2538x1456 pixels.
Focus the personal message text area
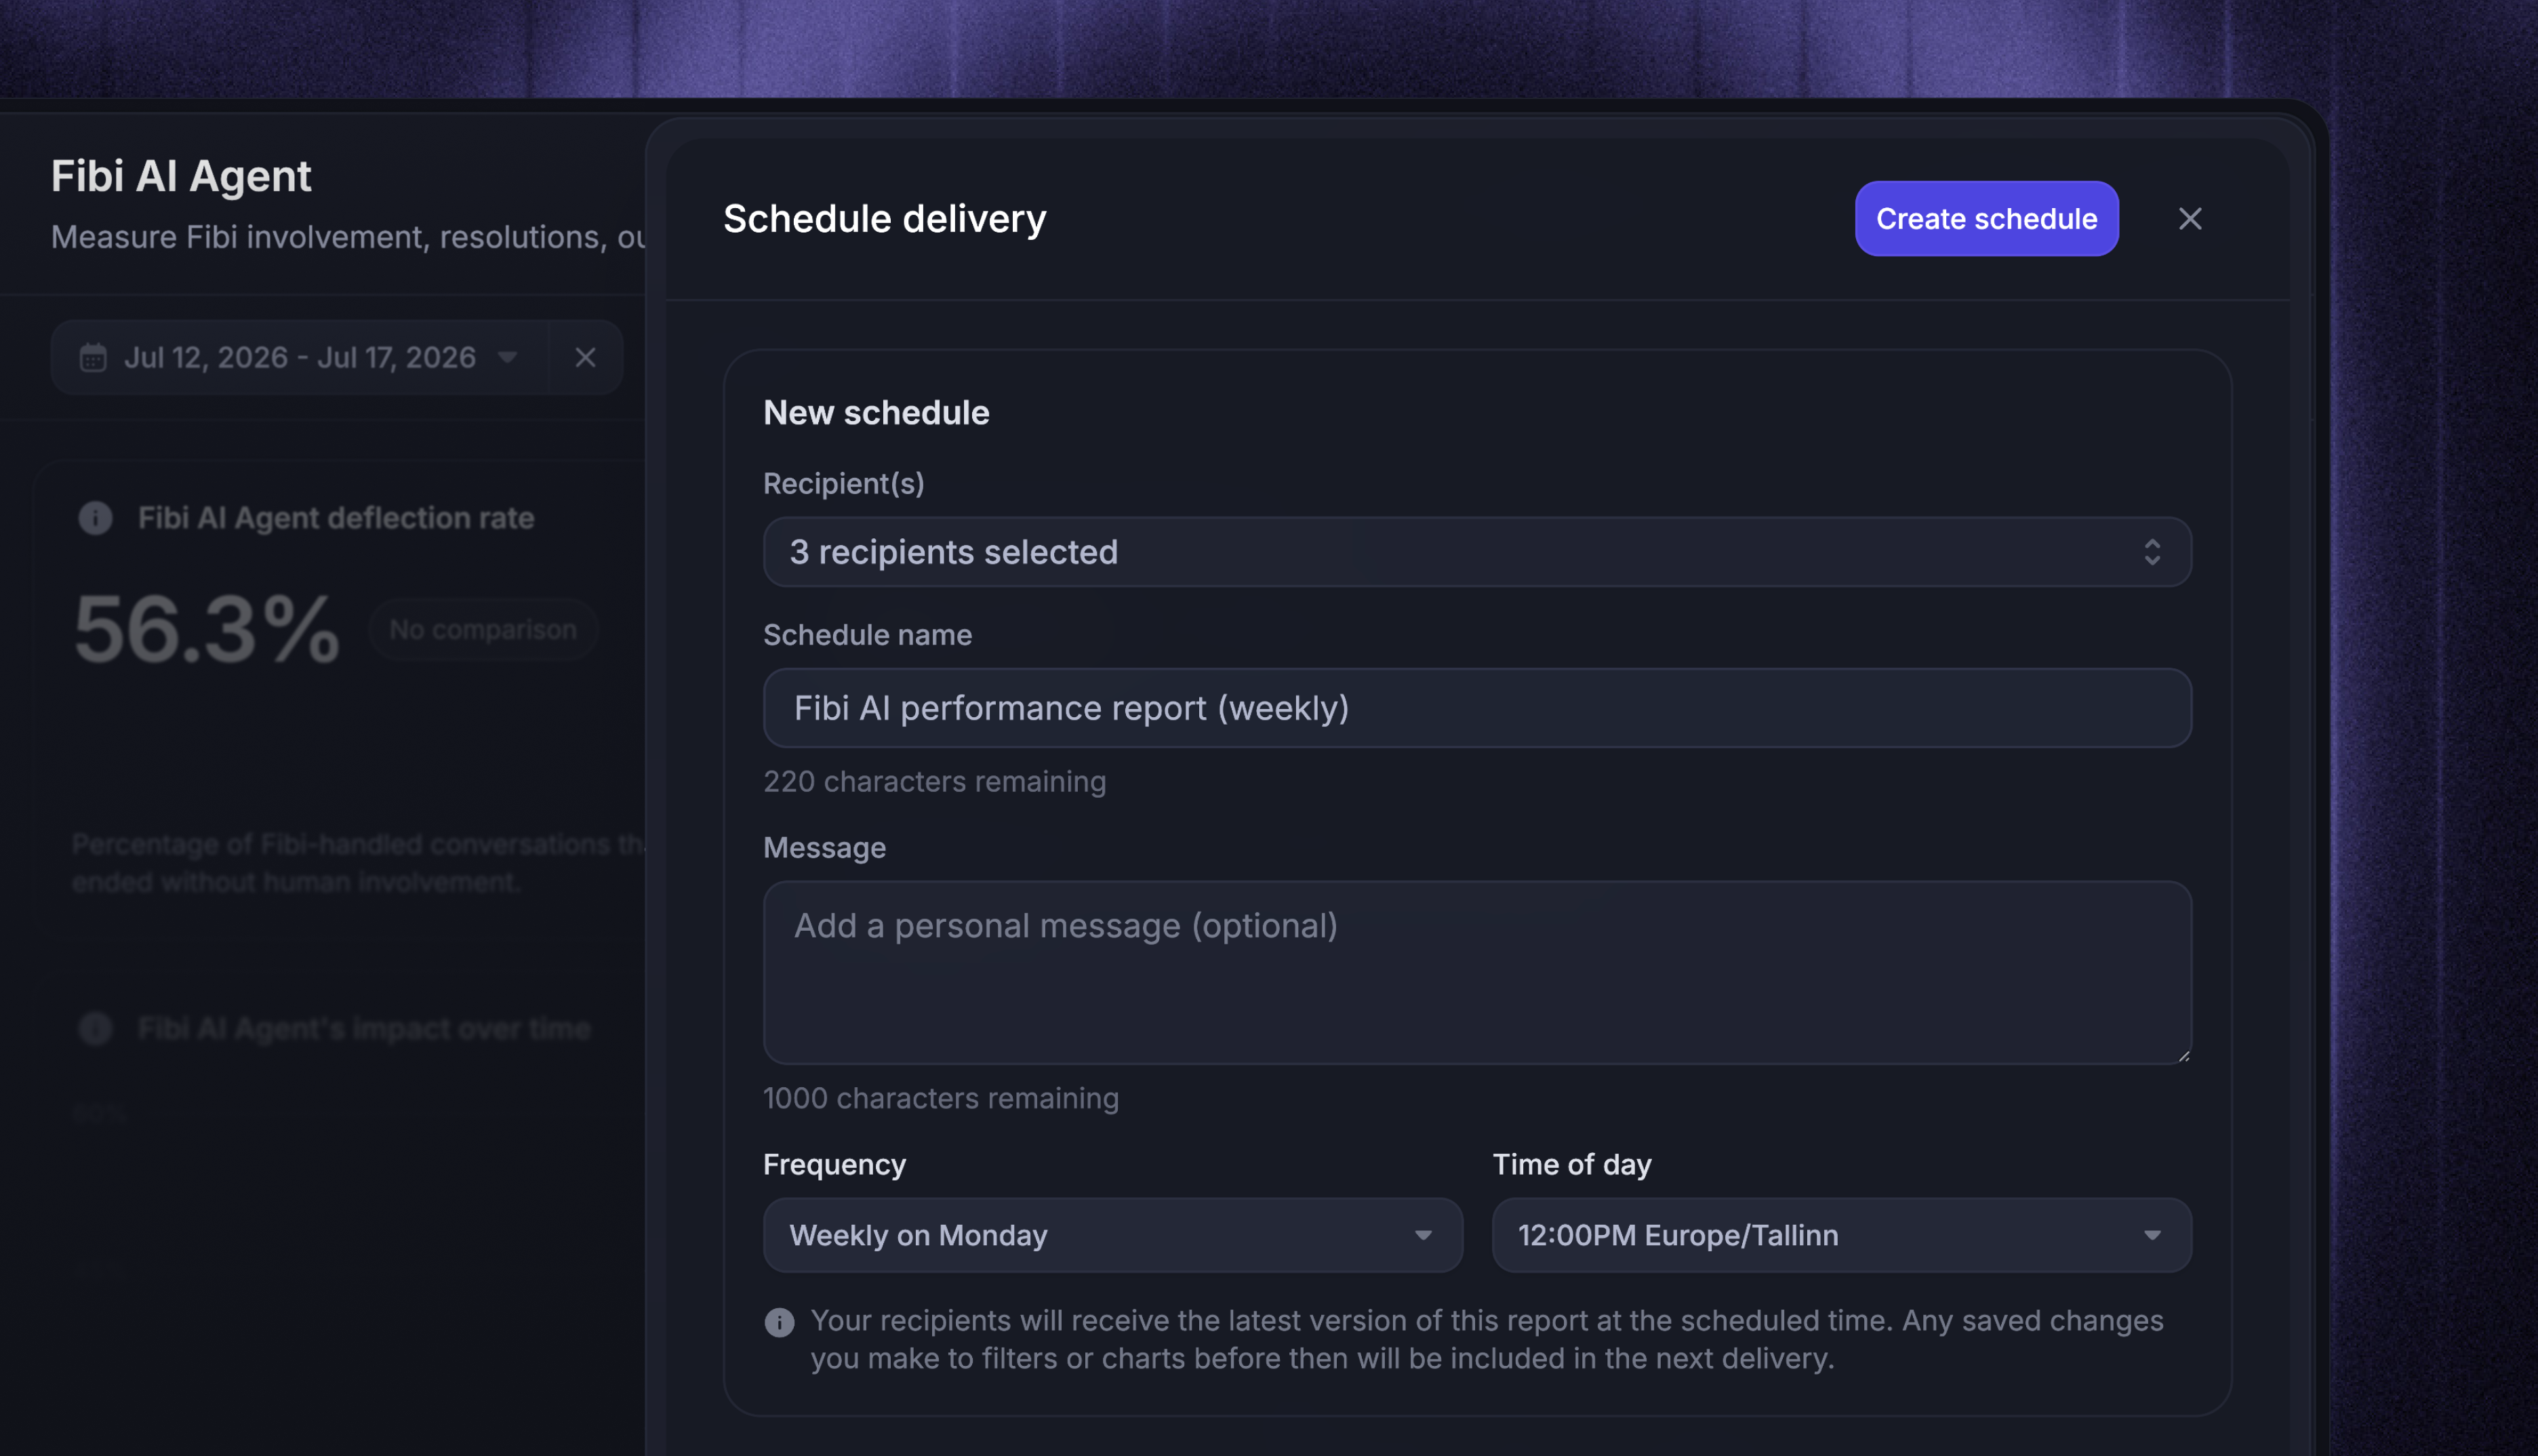coord(1477,972)
